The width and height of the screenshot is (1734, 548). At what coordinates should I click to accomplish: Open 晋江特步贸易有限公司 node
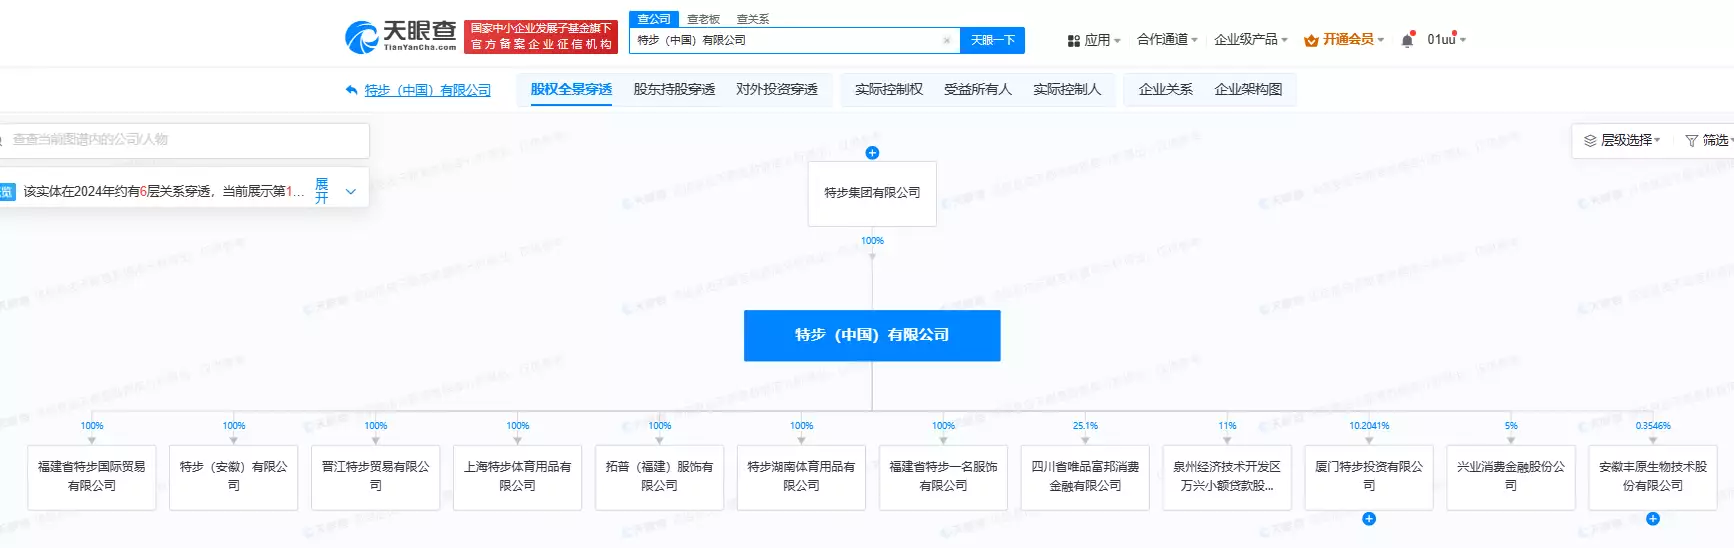376,477
